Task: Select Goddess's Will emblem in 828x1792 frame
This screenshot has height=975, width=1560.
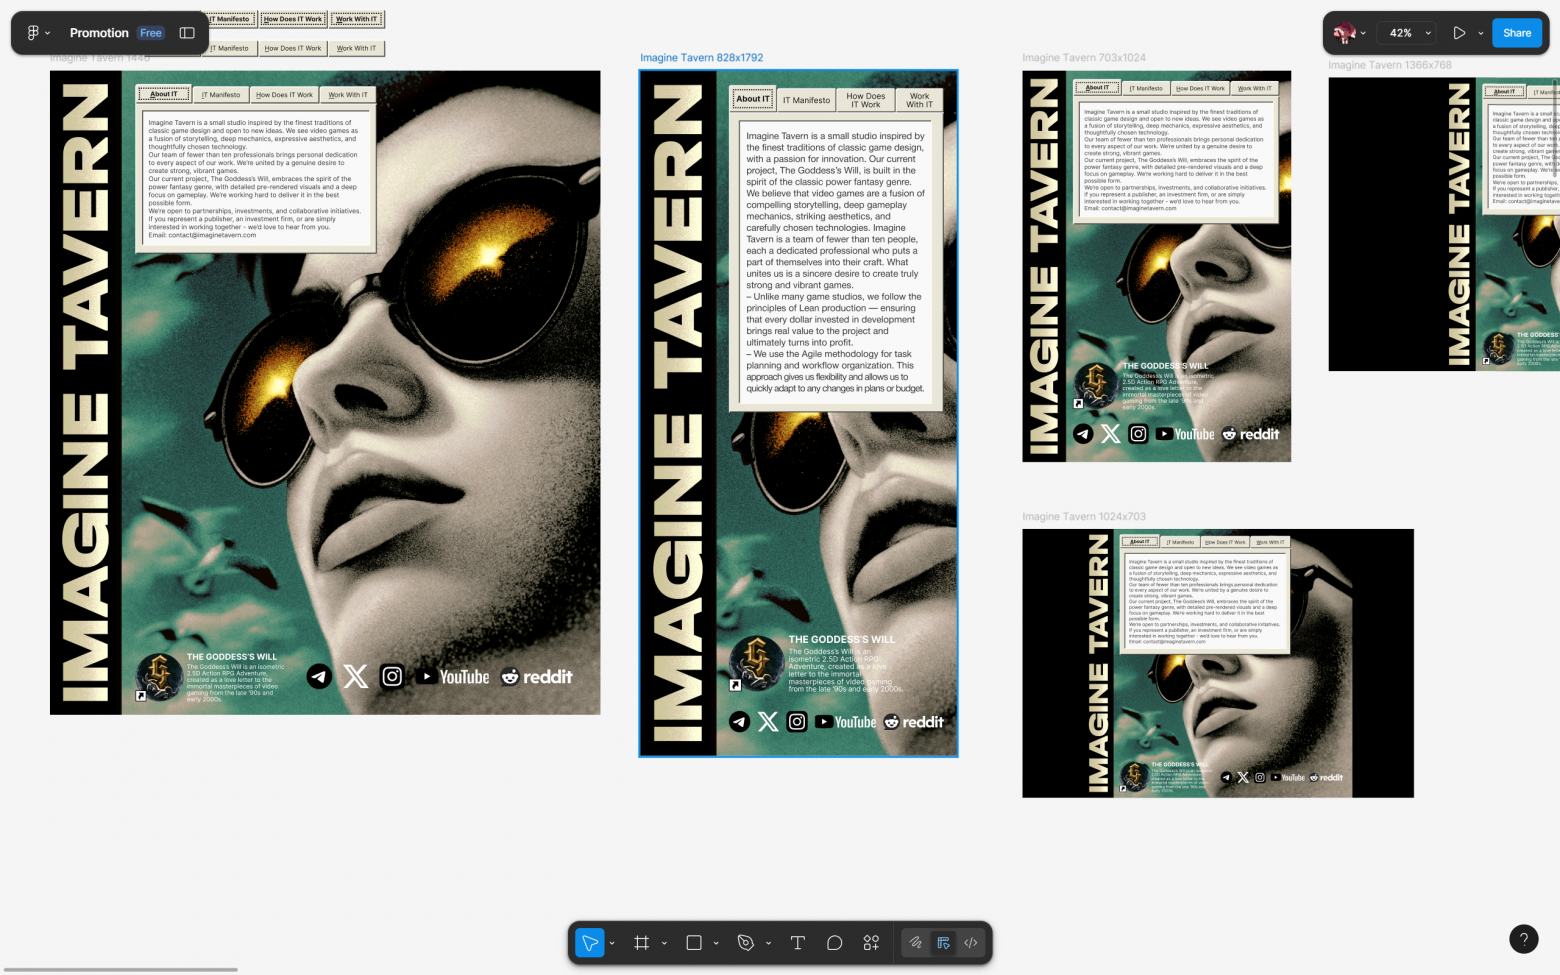Action: click(756, 662)
